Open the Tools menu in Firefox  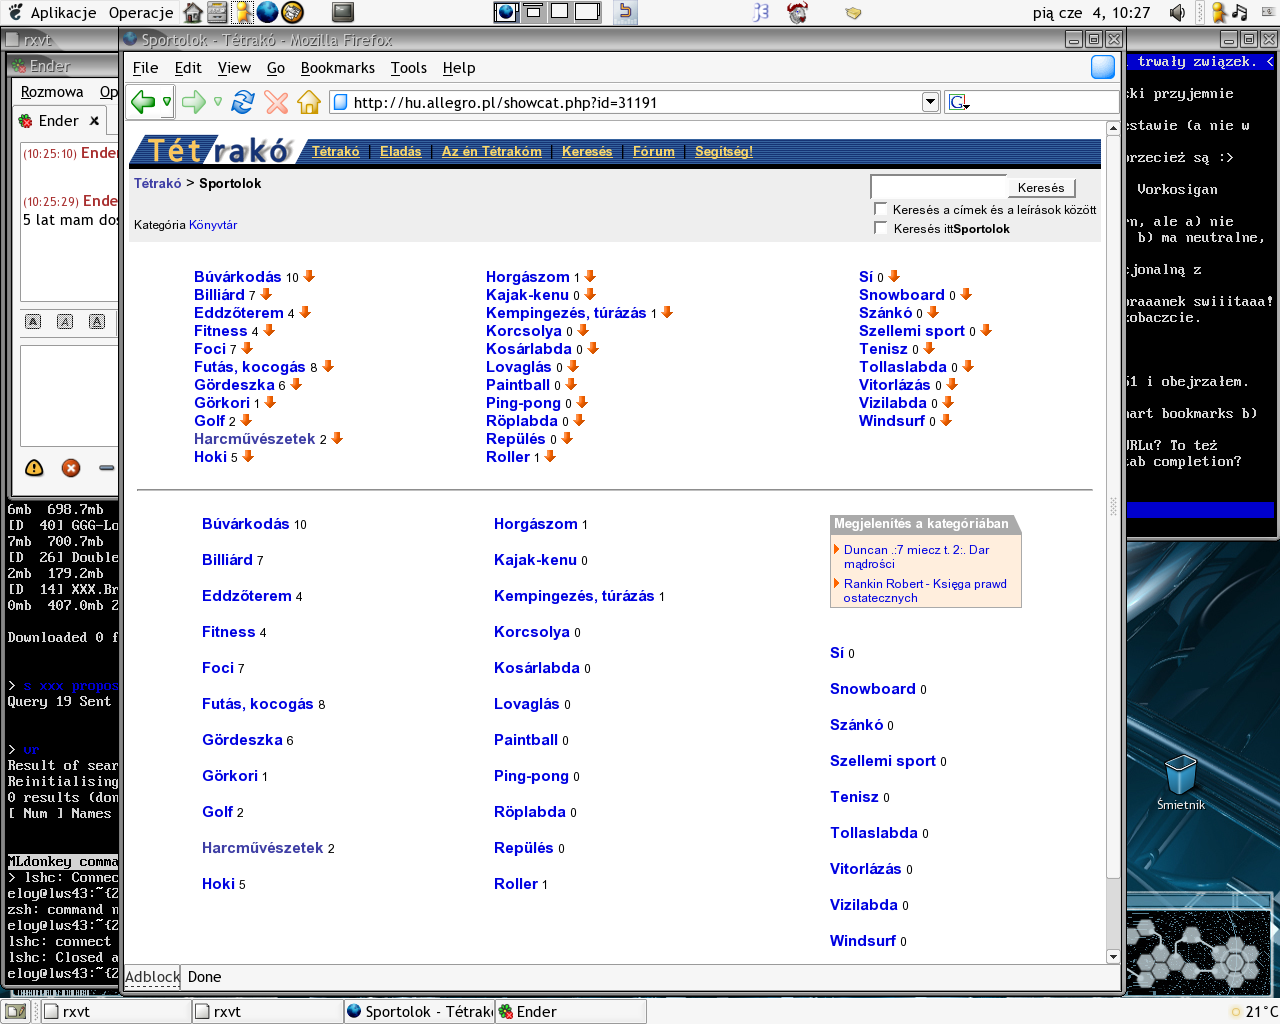point(408,68)
